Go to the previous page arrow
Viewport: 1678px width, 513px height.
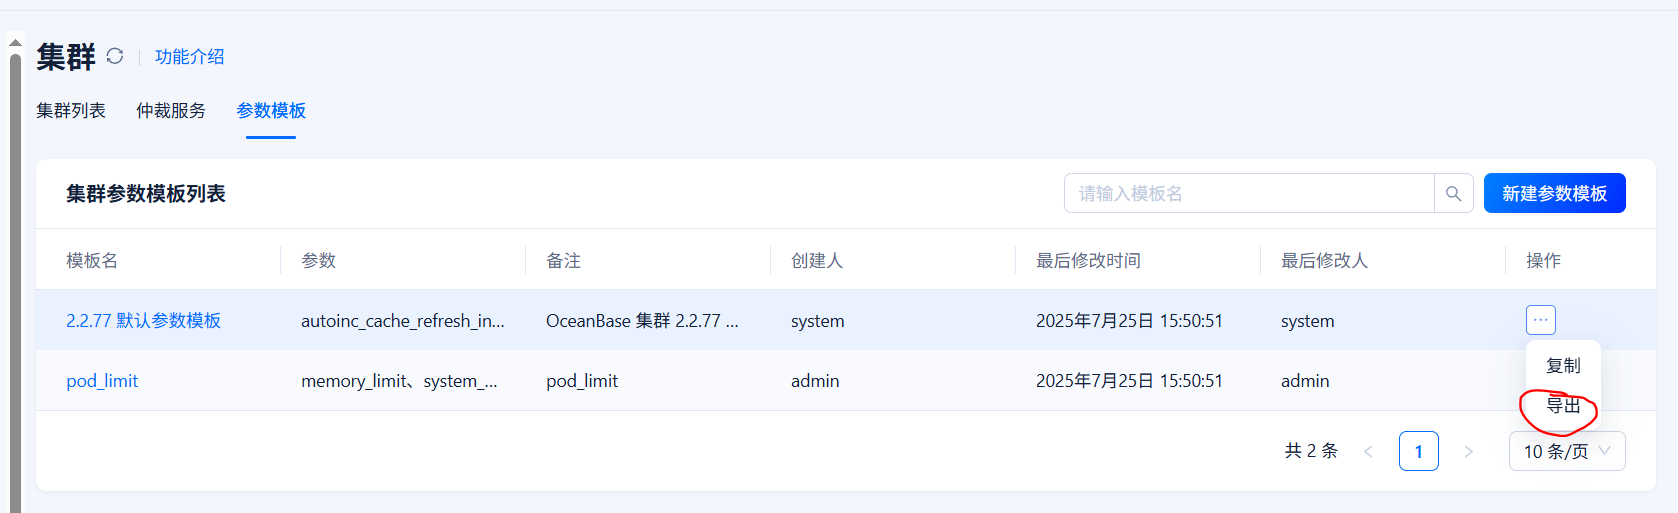coord(1368,451)
